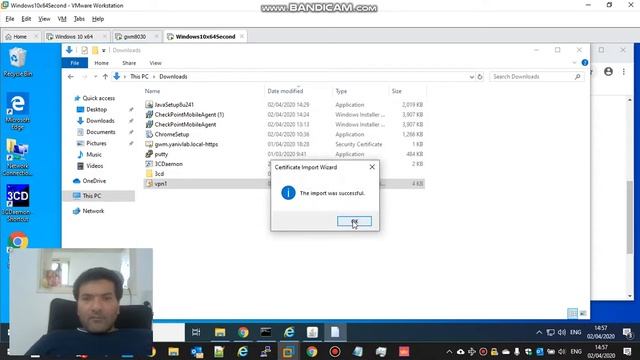Click OK in Certificate Import Wizard dialog
640x360 pixels.
pyautogui.click(x=354, y=221)
